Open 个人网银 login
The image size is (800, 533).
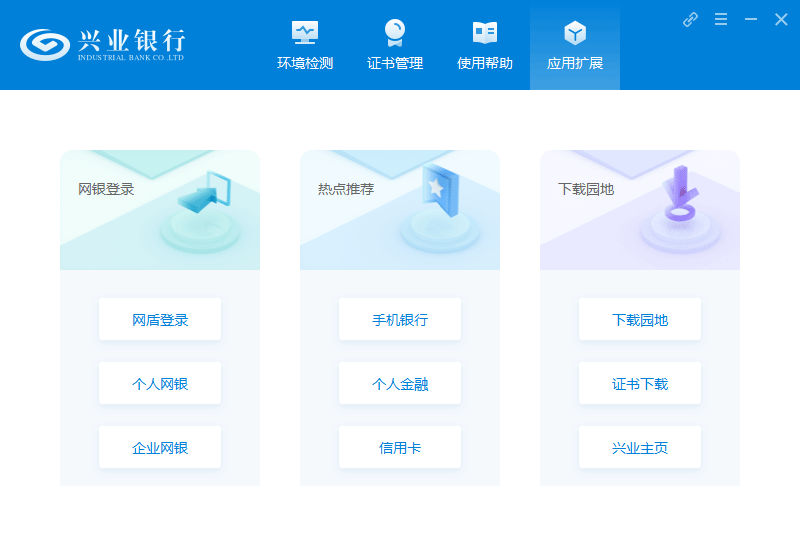click(x=160, y=383)
